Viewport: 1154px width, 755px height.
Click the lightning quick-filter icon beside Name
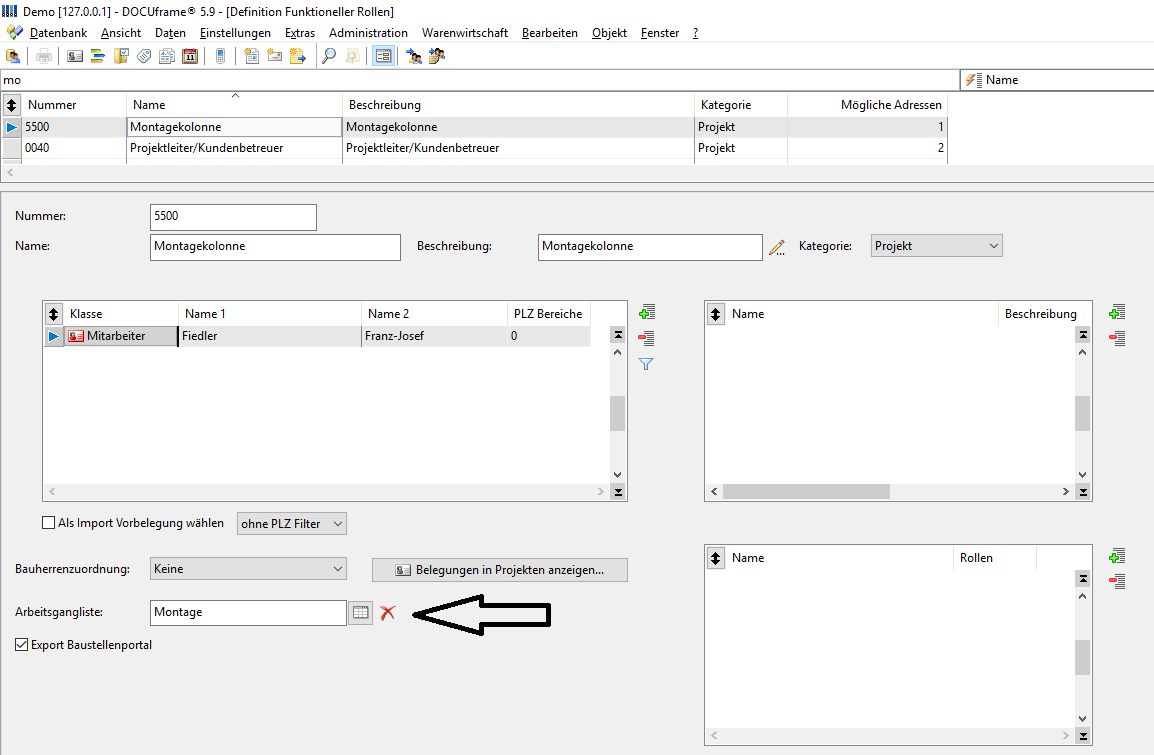[973, 80]
